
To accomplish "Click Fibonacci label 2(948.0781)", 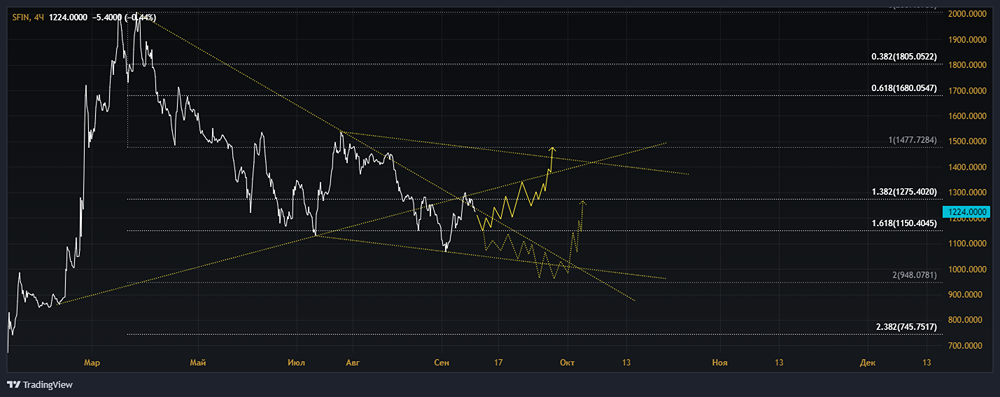I will pos(915,275).
